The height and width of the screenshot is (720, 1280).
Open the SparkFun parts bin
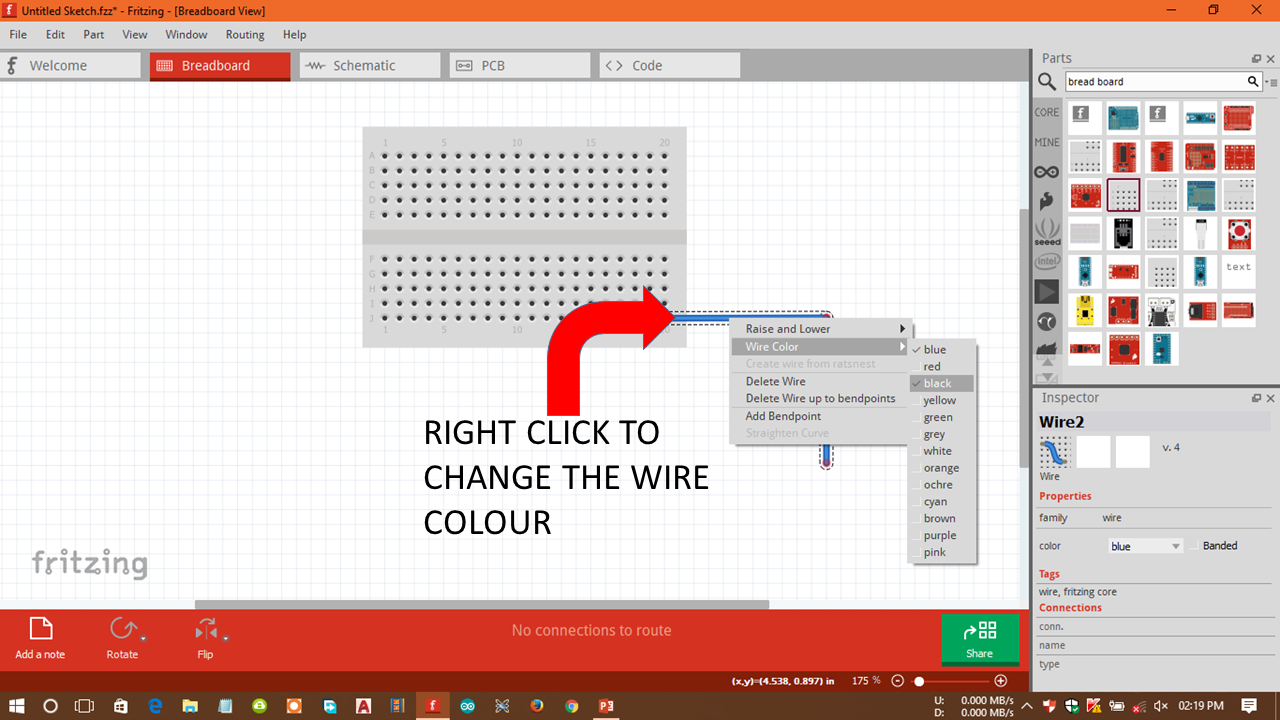tap(1046, 201)
